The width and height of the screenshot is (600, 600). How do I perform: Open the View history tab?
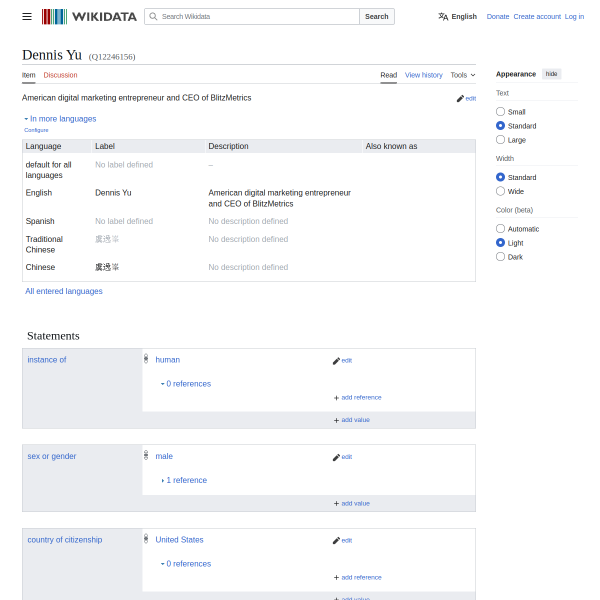pyautogui.click(x=424, y=75)
